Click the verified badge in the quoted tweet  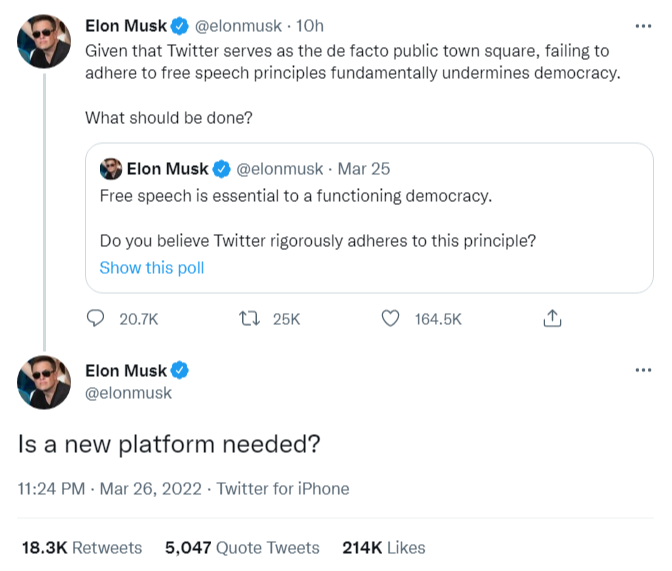pos(221,169)
